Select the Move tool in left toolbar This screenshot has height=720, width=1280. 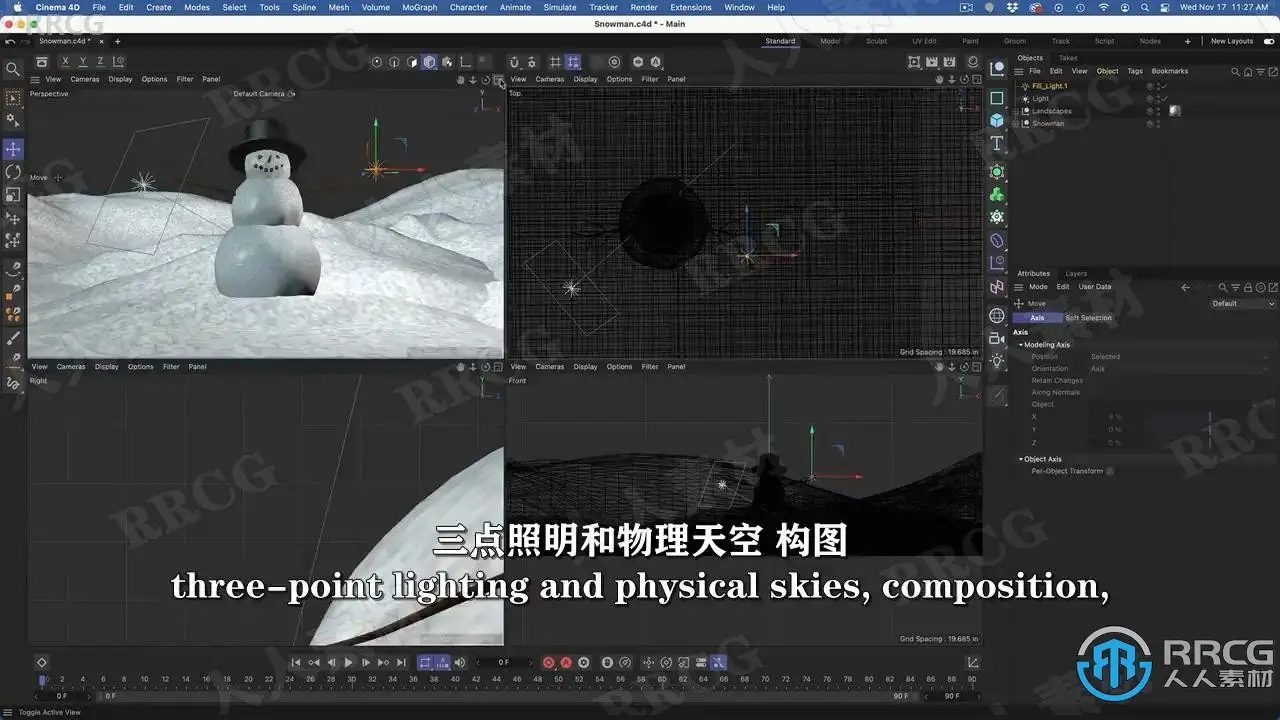pyautogui.click(x=13, y=149)
